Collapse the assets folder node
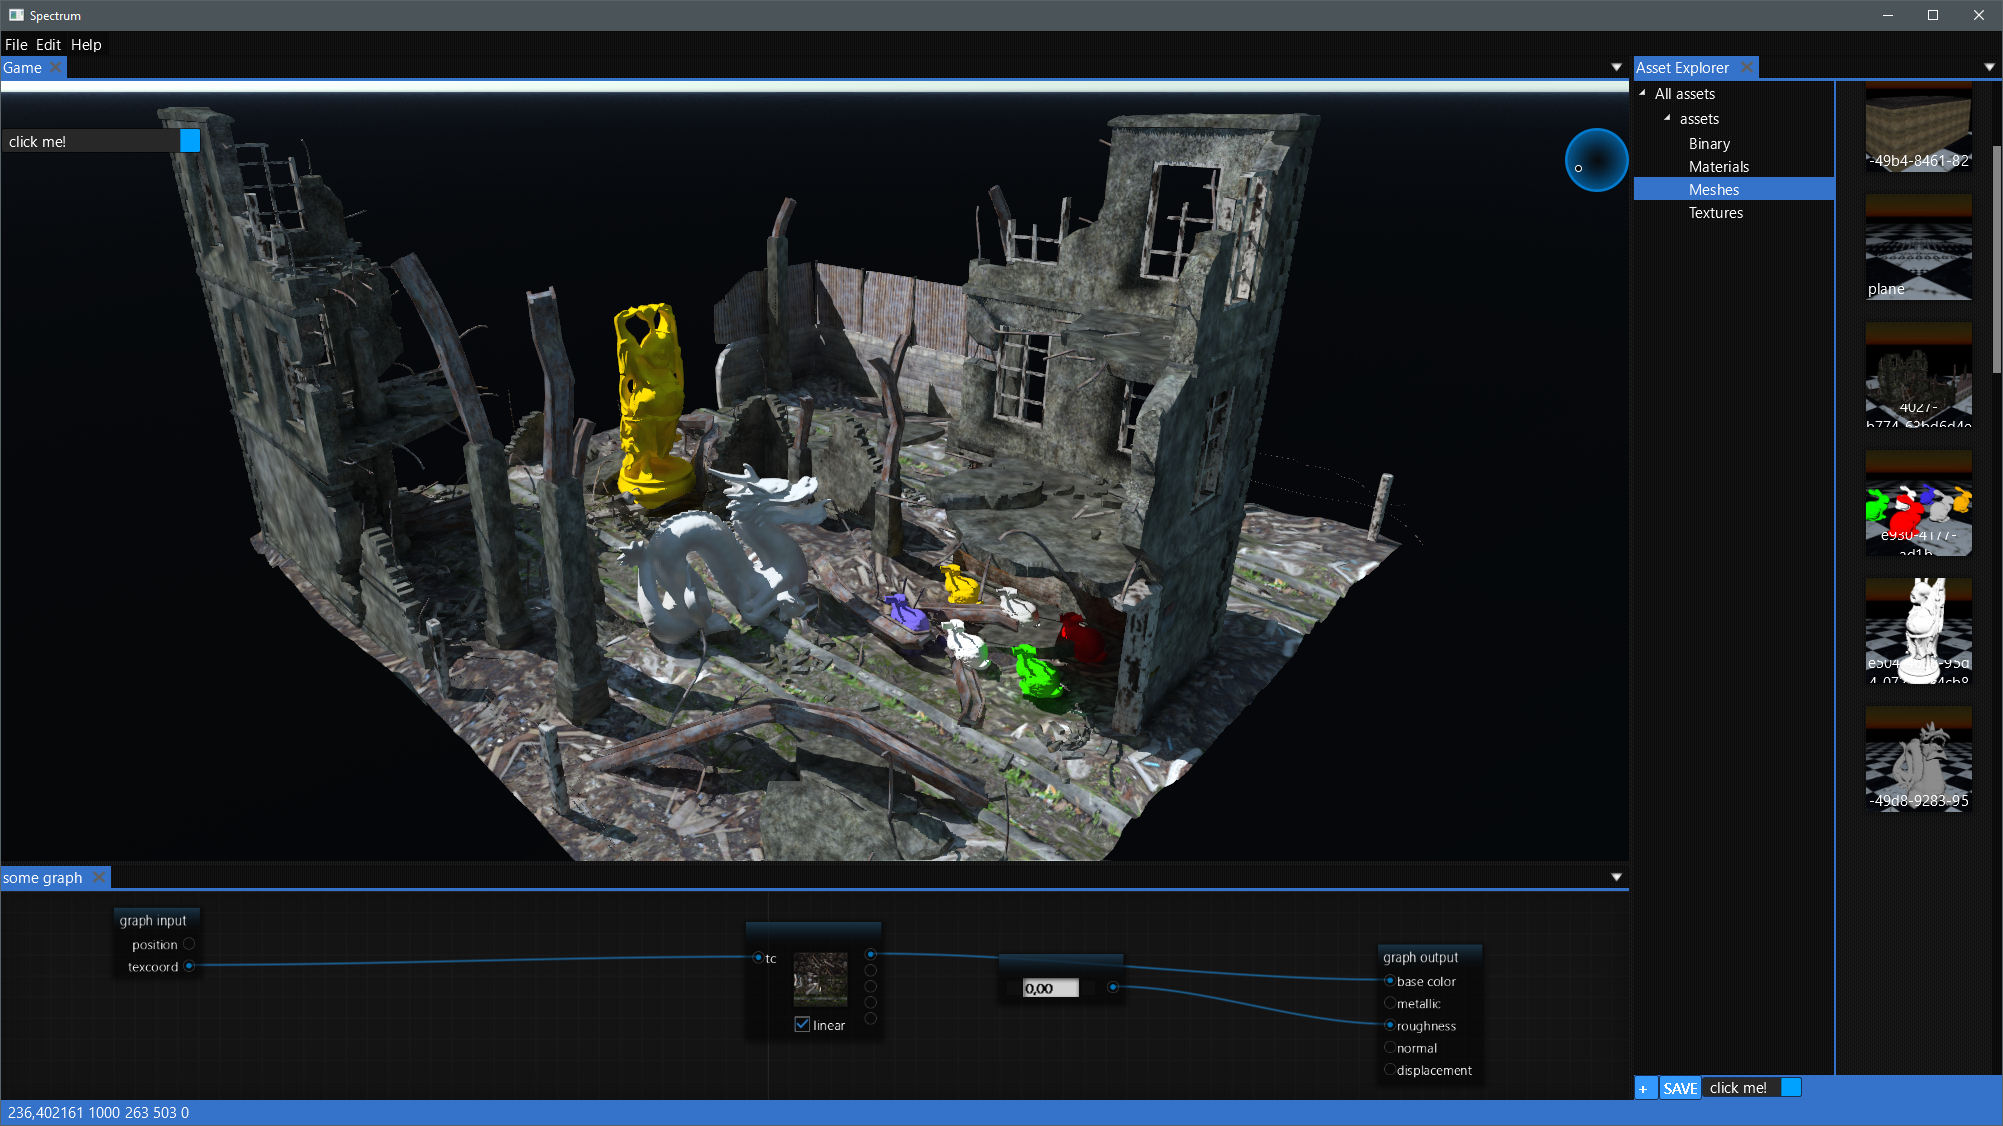 (x=1667, y=118)
